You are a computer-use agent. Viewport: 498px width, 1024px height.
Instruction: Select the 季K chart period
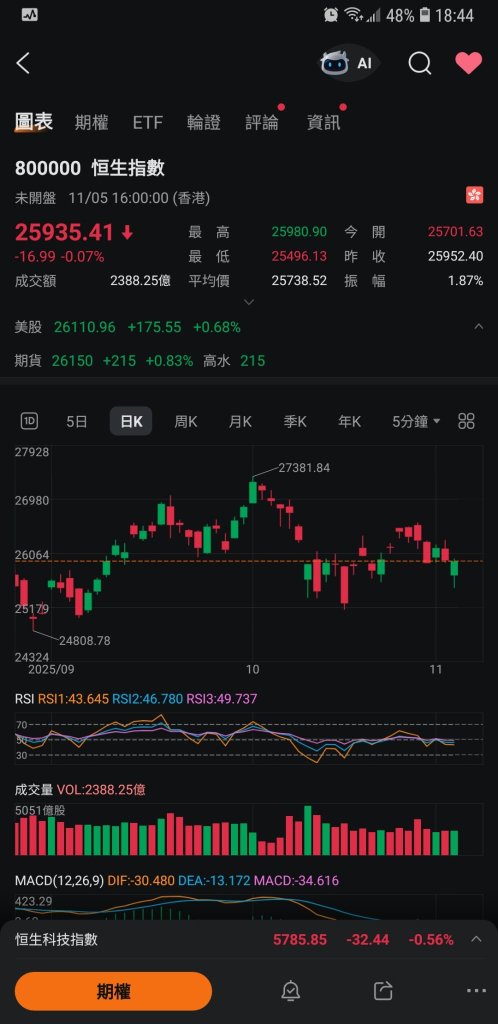(x=295, y=421)
